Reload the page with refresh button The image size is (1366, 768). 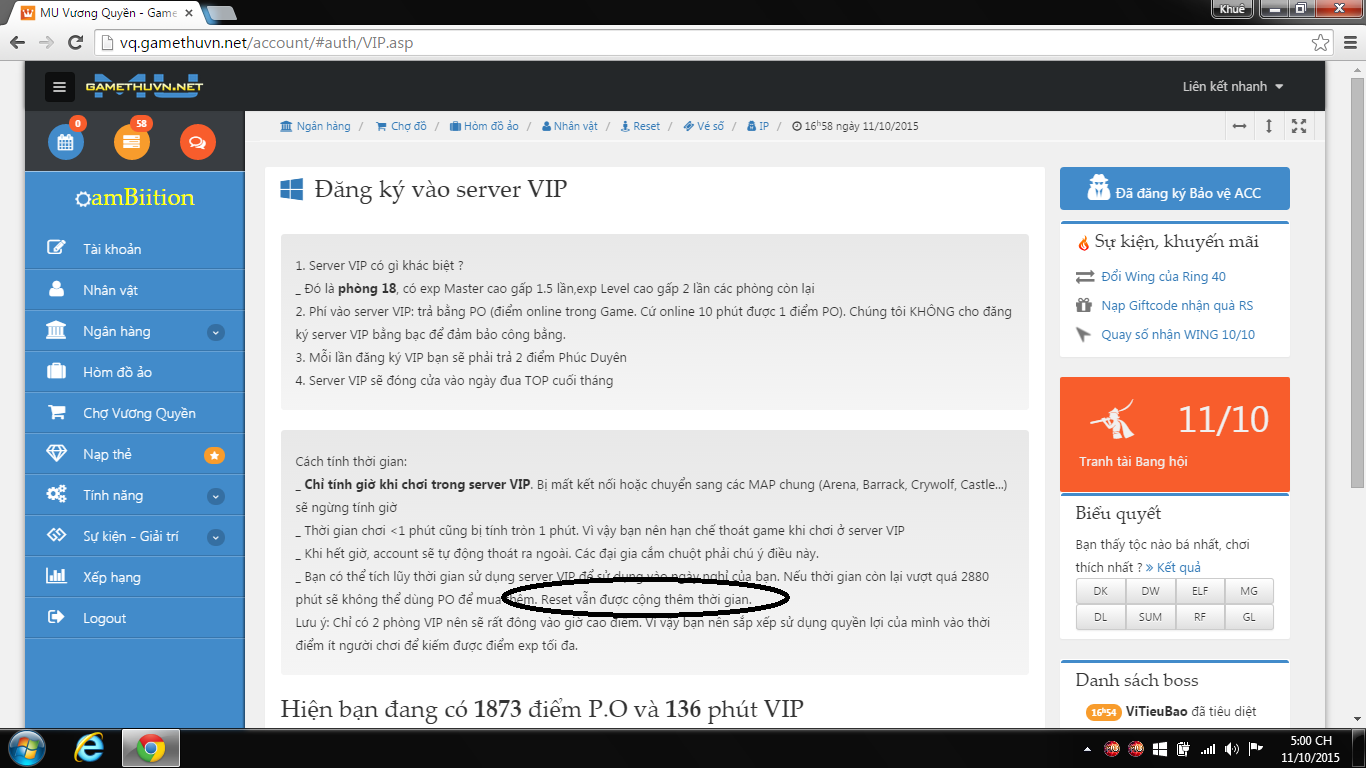click(75, 43)
